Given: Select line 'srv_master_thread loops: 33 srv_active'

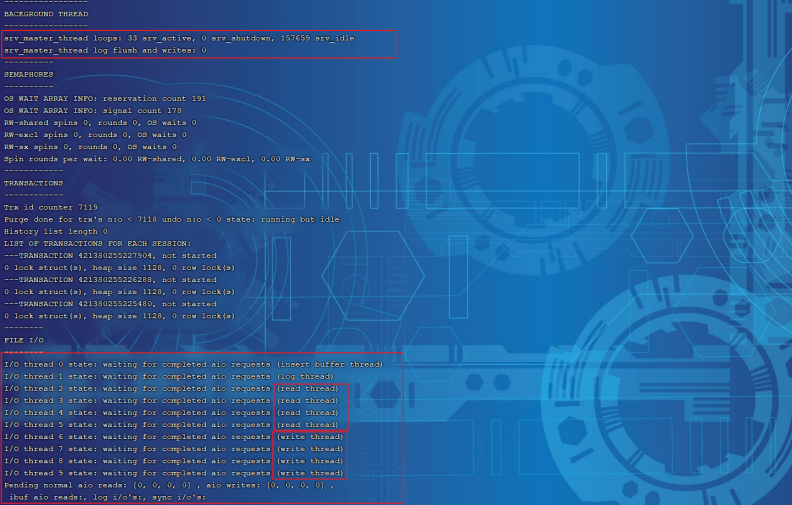Looking at the screenshot, I should point(179,38).
